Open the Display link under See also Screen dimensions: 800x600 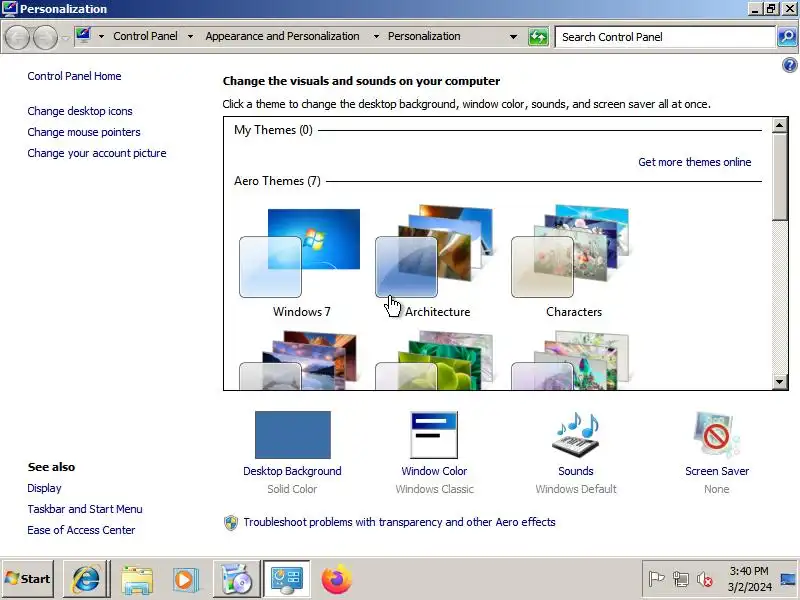[x=44, y=488]
